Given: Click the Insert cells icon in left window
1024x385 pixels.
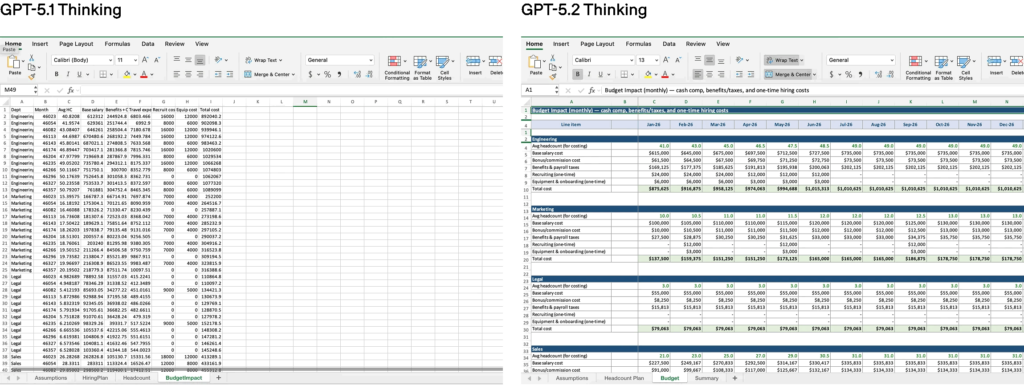Looking at the screenshot, I should pos(473,61).
